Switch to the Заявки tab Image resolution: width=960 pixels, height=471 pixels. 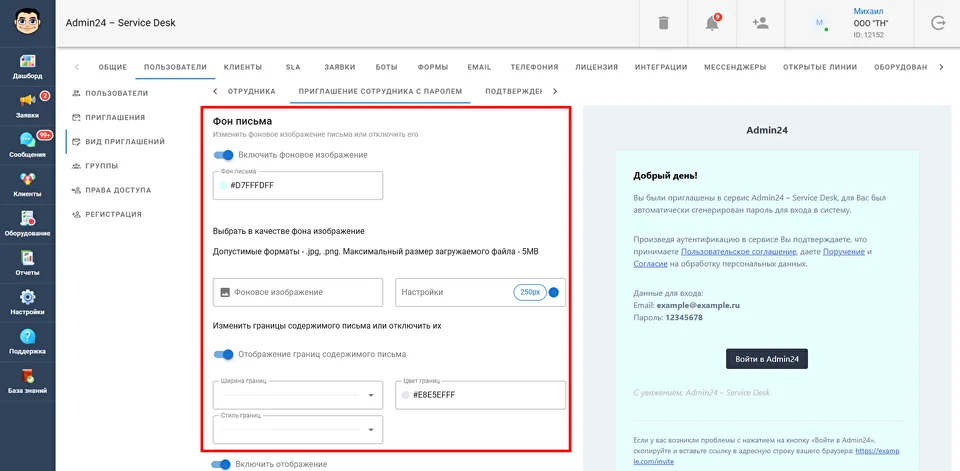340,67
